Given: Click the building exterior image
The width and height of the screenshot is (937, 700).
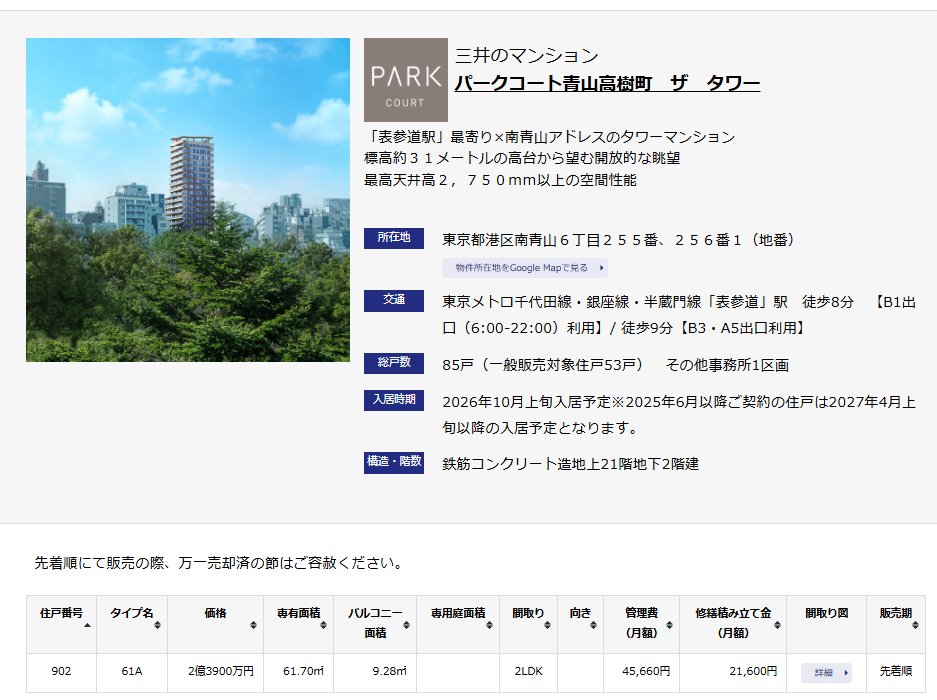Looking at the screenshot, I should pos(188,200).
